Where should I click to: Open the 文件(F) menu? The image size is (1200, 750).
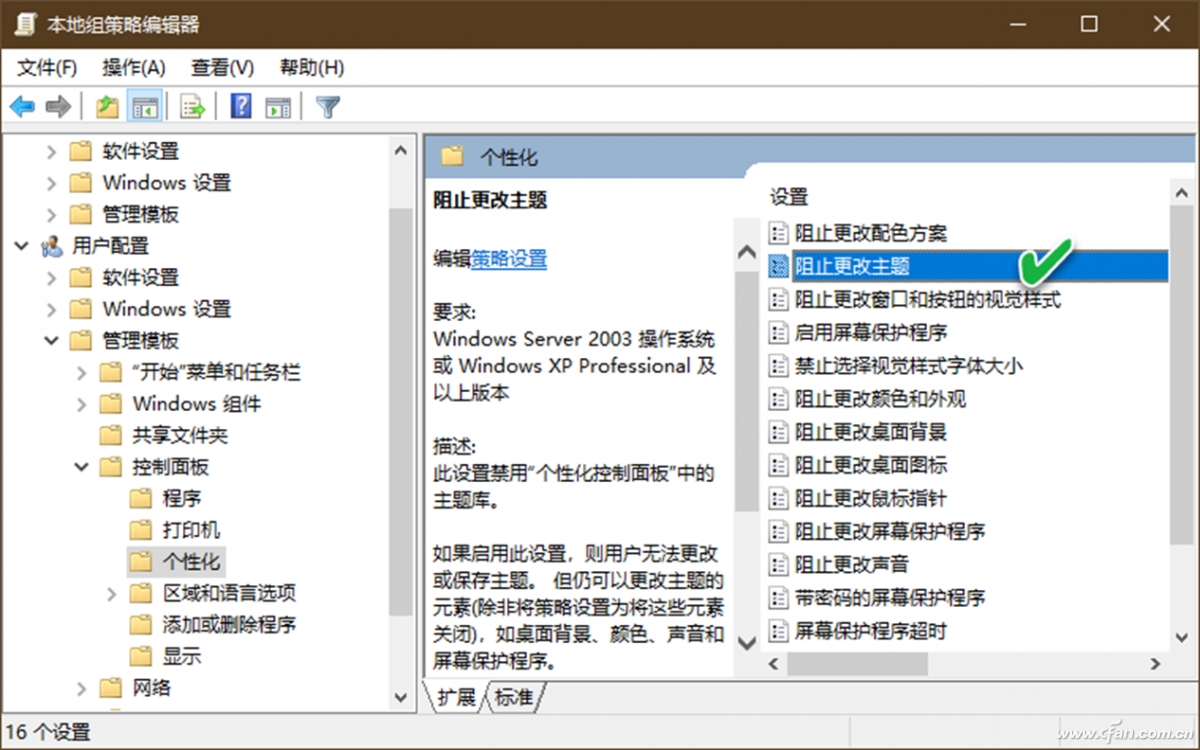click(x=47, y=68)
